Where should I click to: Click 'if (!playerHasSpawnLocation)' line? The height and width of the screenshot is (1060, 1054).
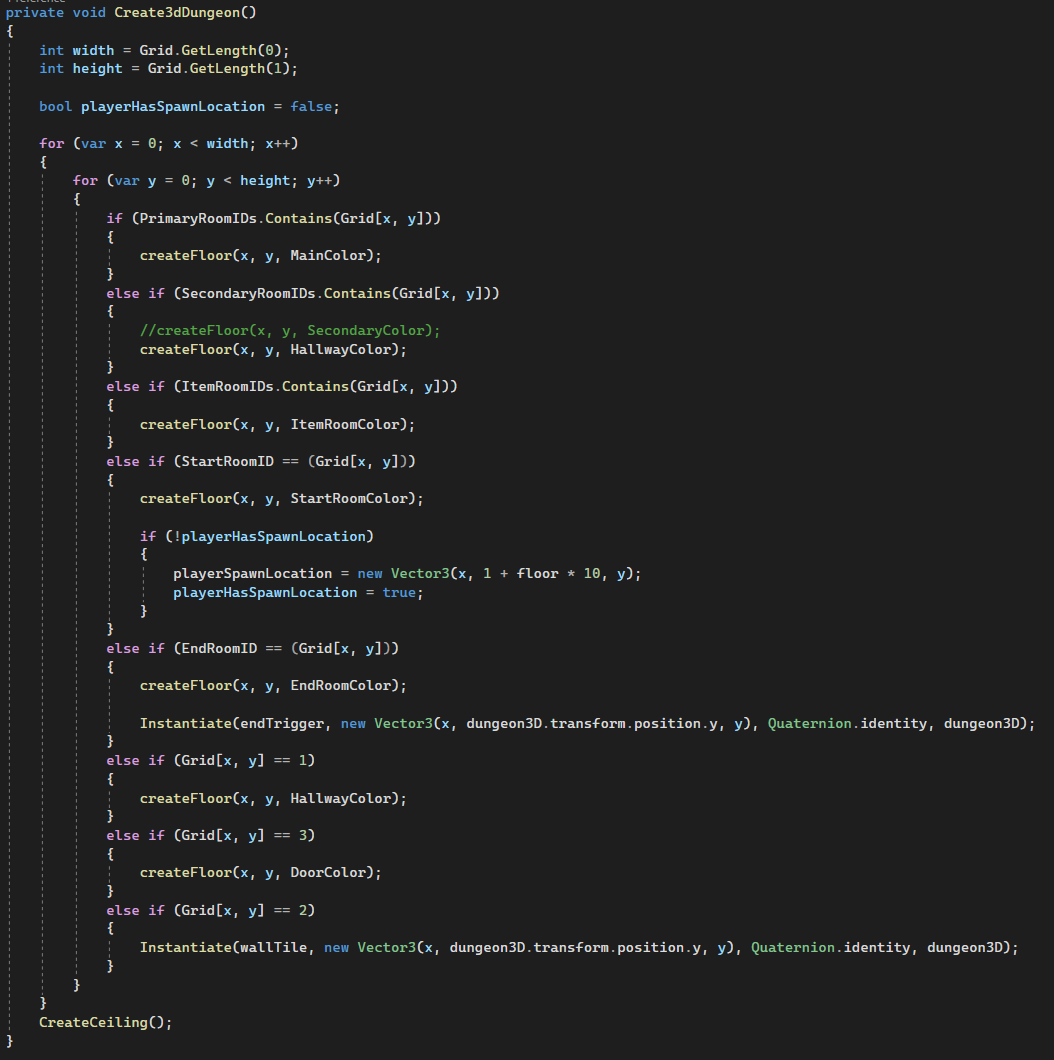pyautogui.click(x=257, y=537)
